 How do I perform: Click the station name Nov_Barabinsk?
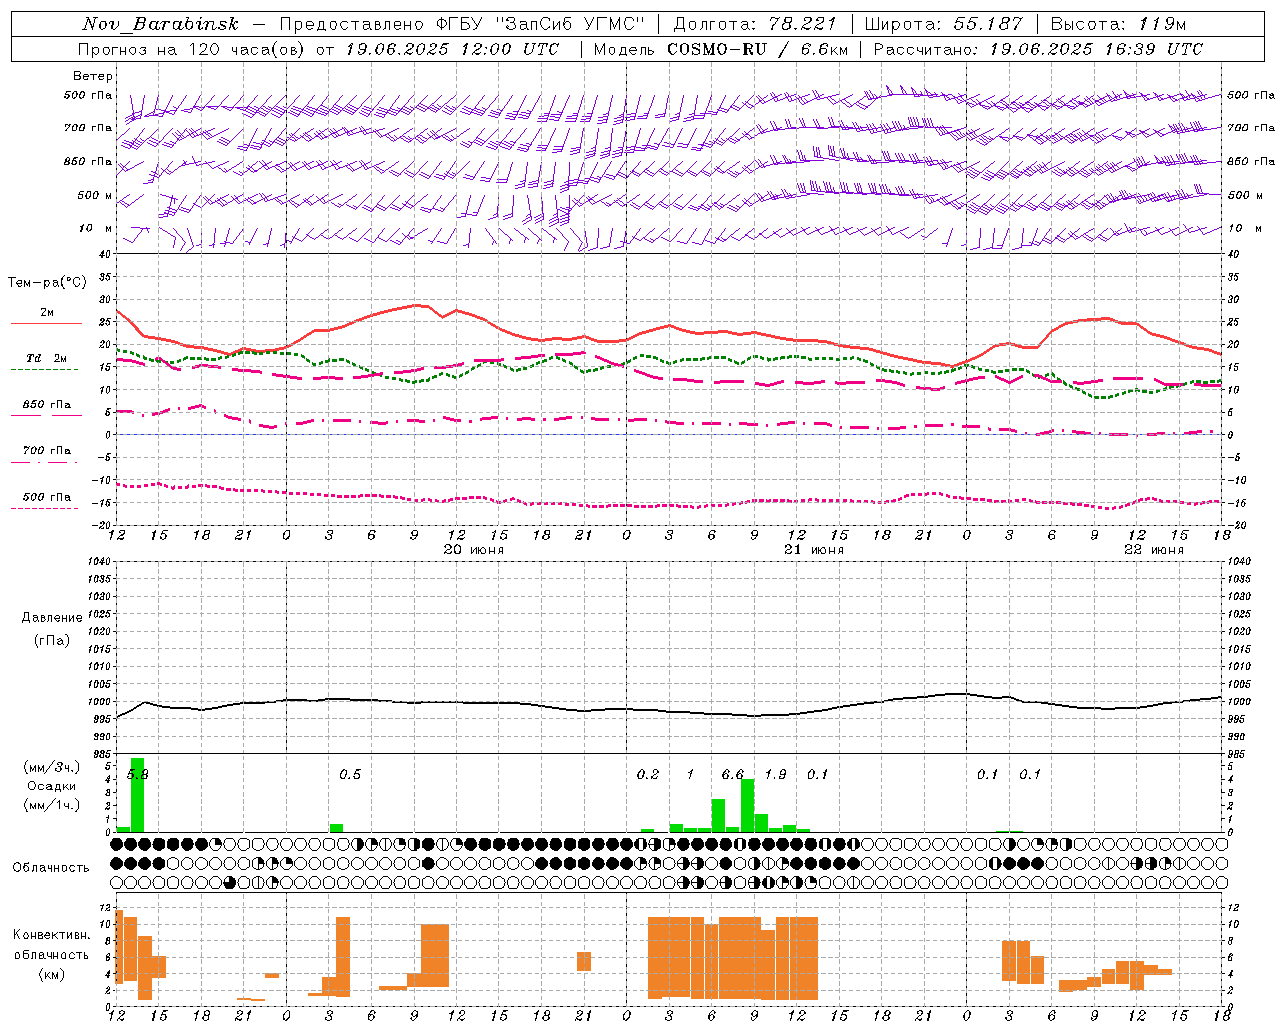pyautogui.click(x=161, y=24)
